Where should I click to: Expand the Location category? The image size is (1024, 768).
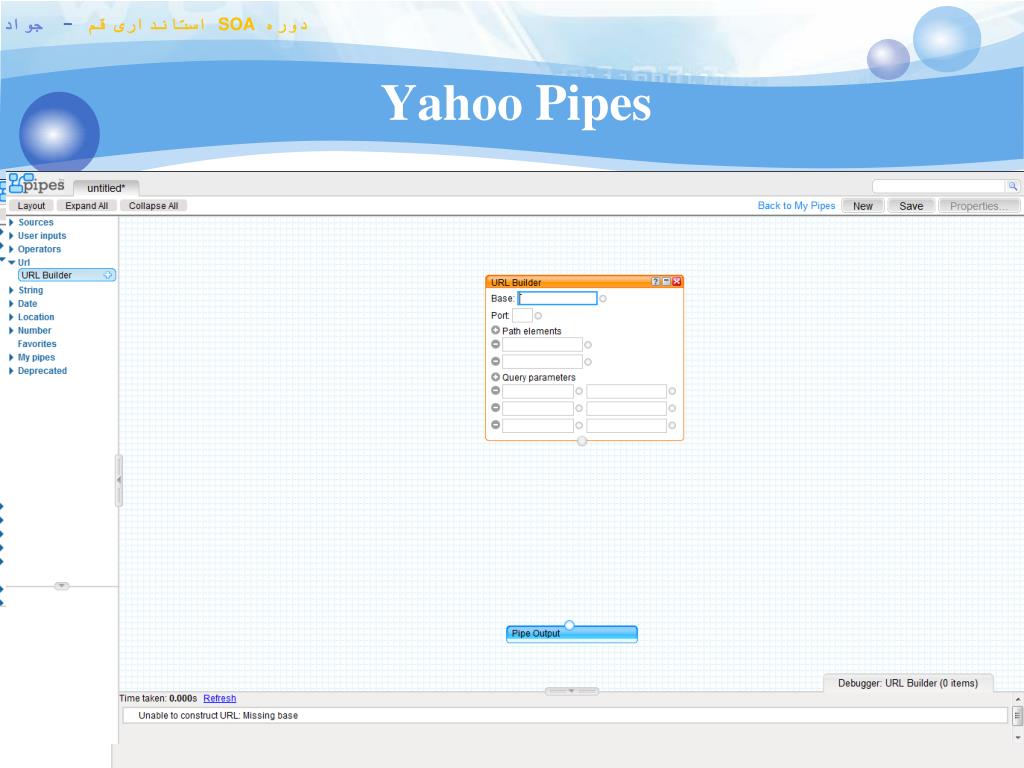tap(11, 317)
